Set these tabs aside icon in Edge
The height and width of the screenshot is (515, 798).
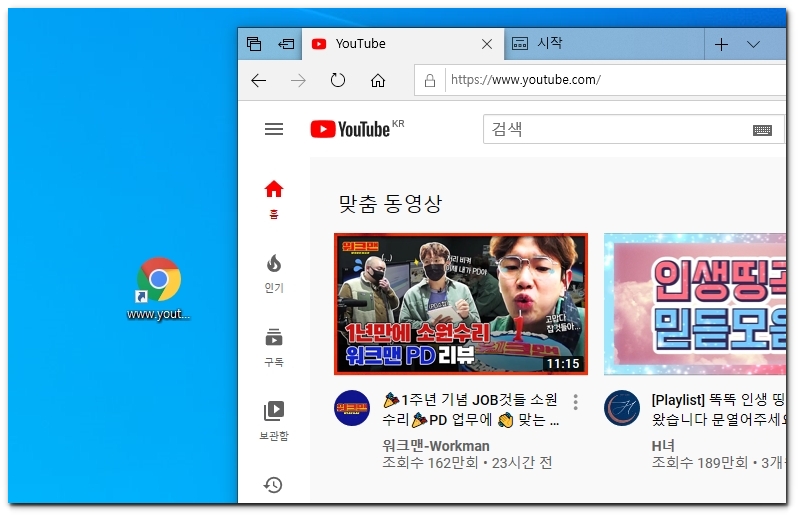coord(286,44)
